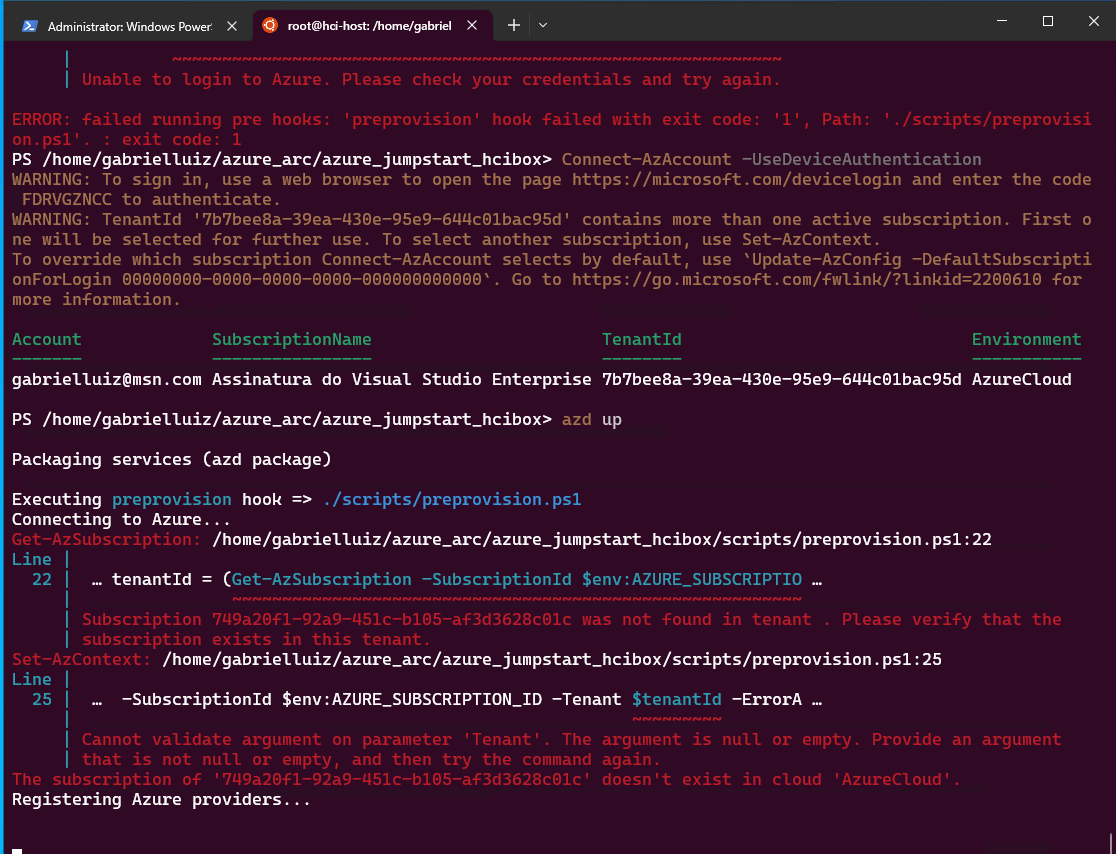Screen dimensions: 1116x854
Task: Close the Administrator PowerShell tab
Action: pos(231,27)
